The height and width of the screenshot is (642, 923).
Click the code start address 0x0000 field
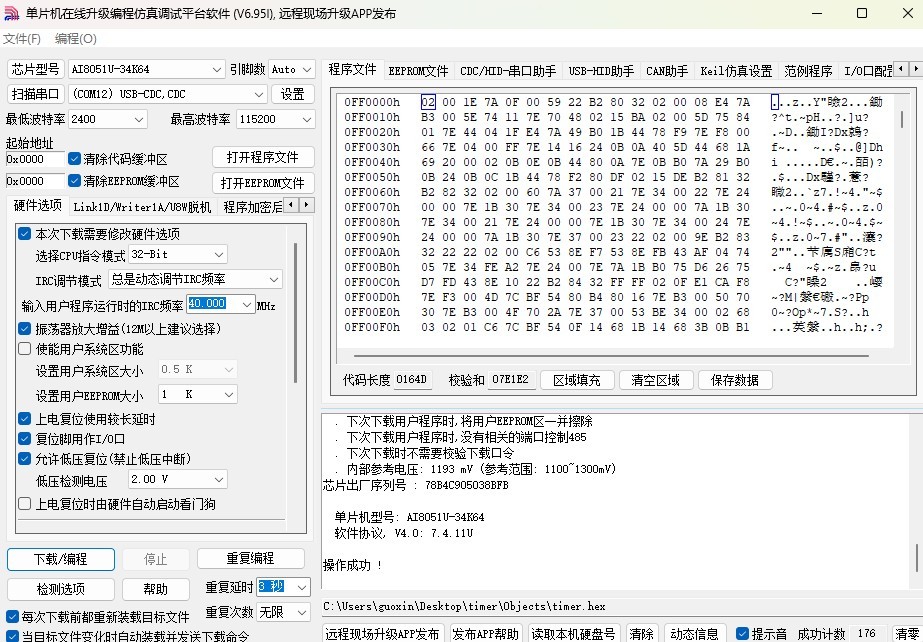[x=35, y=159]
